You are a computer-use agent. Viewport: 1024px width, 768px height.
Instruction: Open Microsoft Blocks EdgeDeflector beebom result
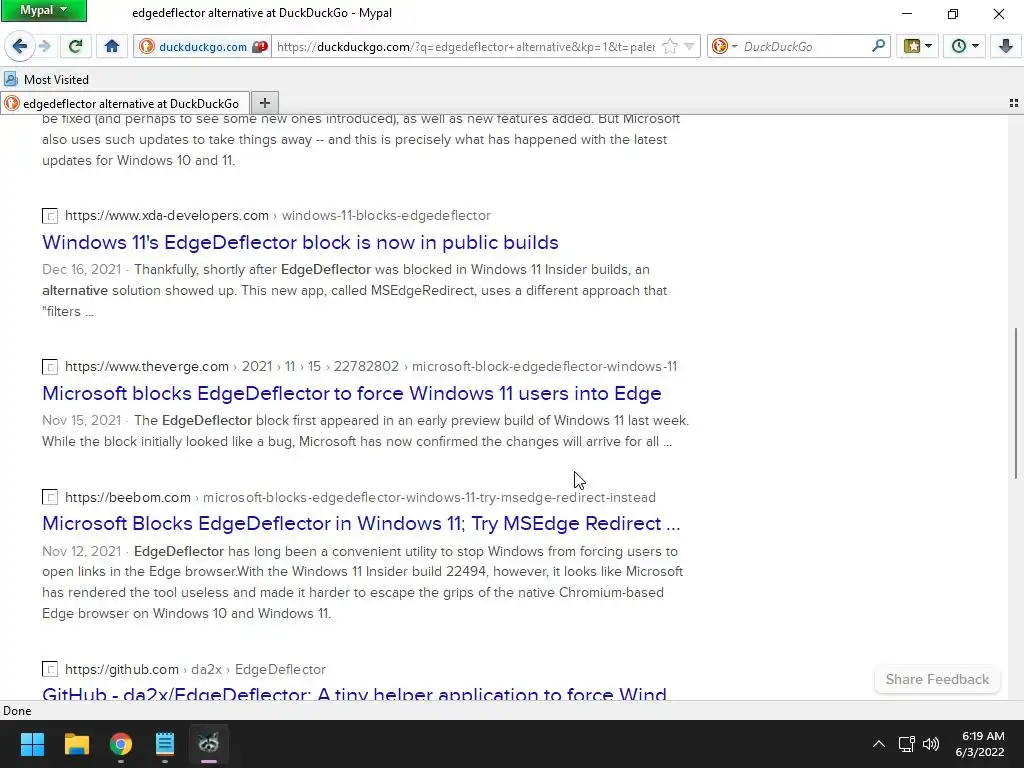361,524
